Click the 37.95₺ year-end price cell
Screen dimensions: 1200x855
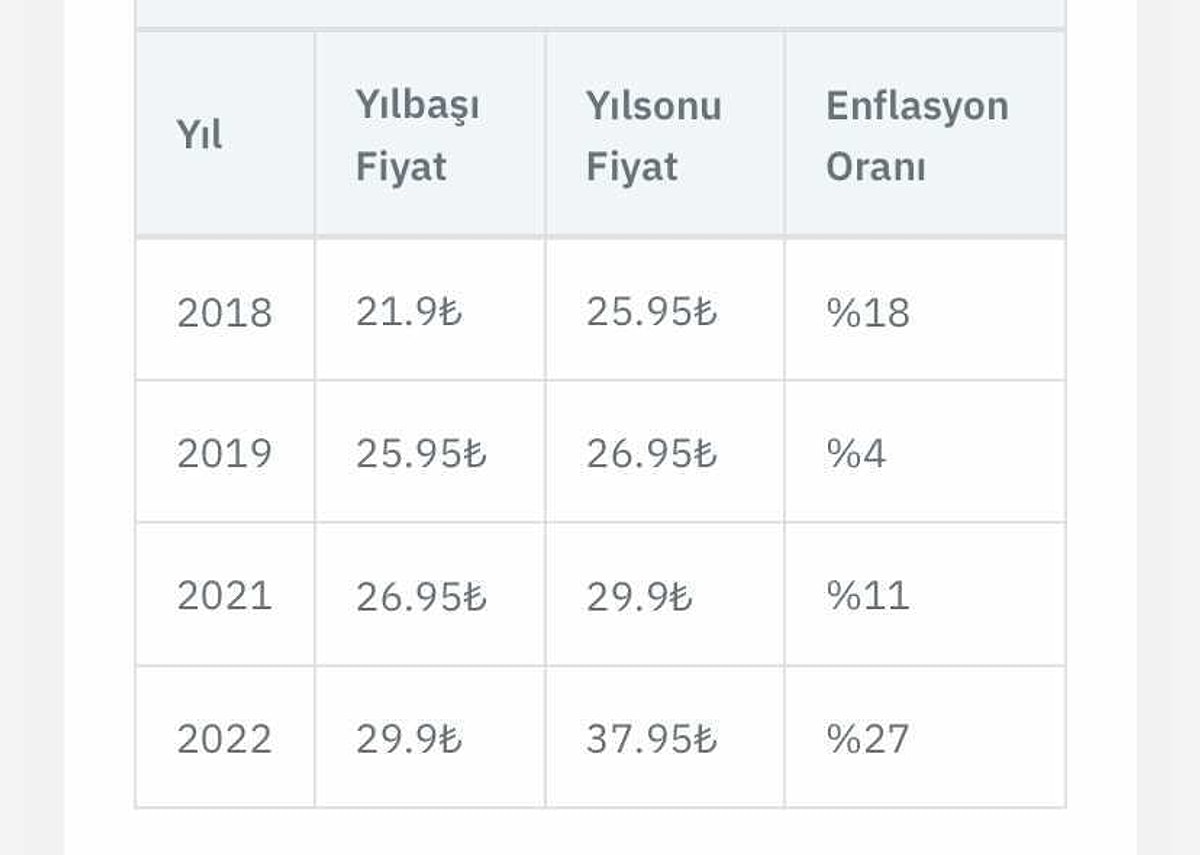(652, 739)
